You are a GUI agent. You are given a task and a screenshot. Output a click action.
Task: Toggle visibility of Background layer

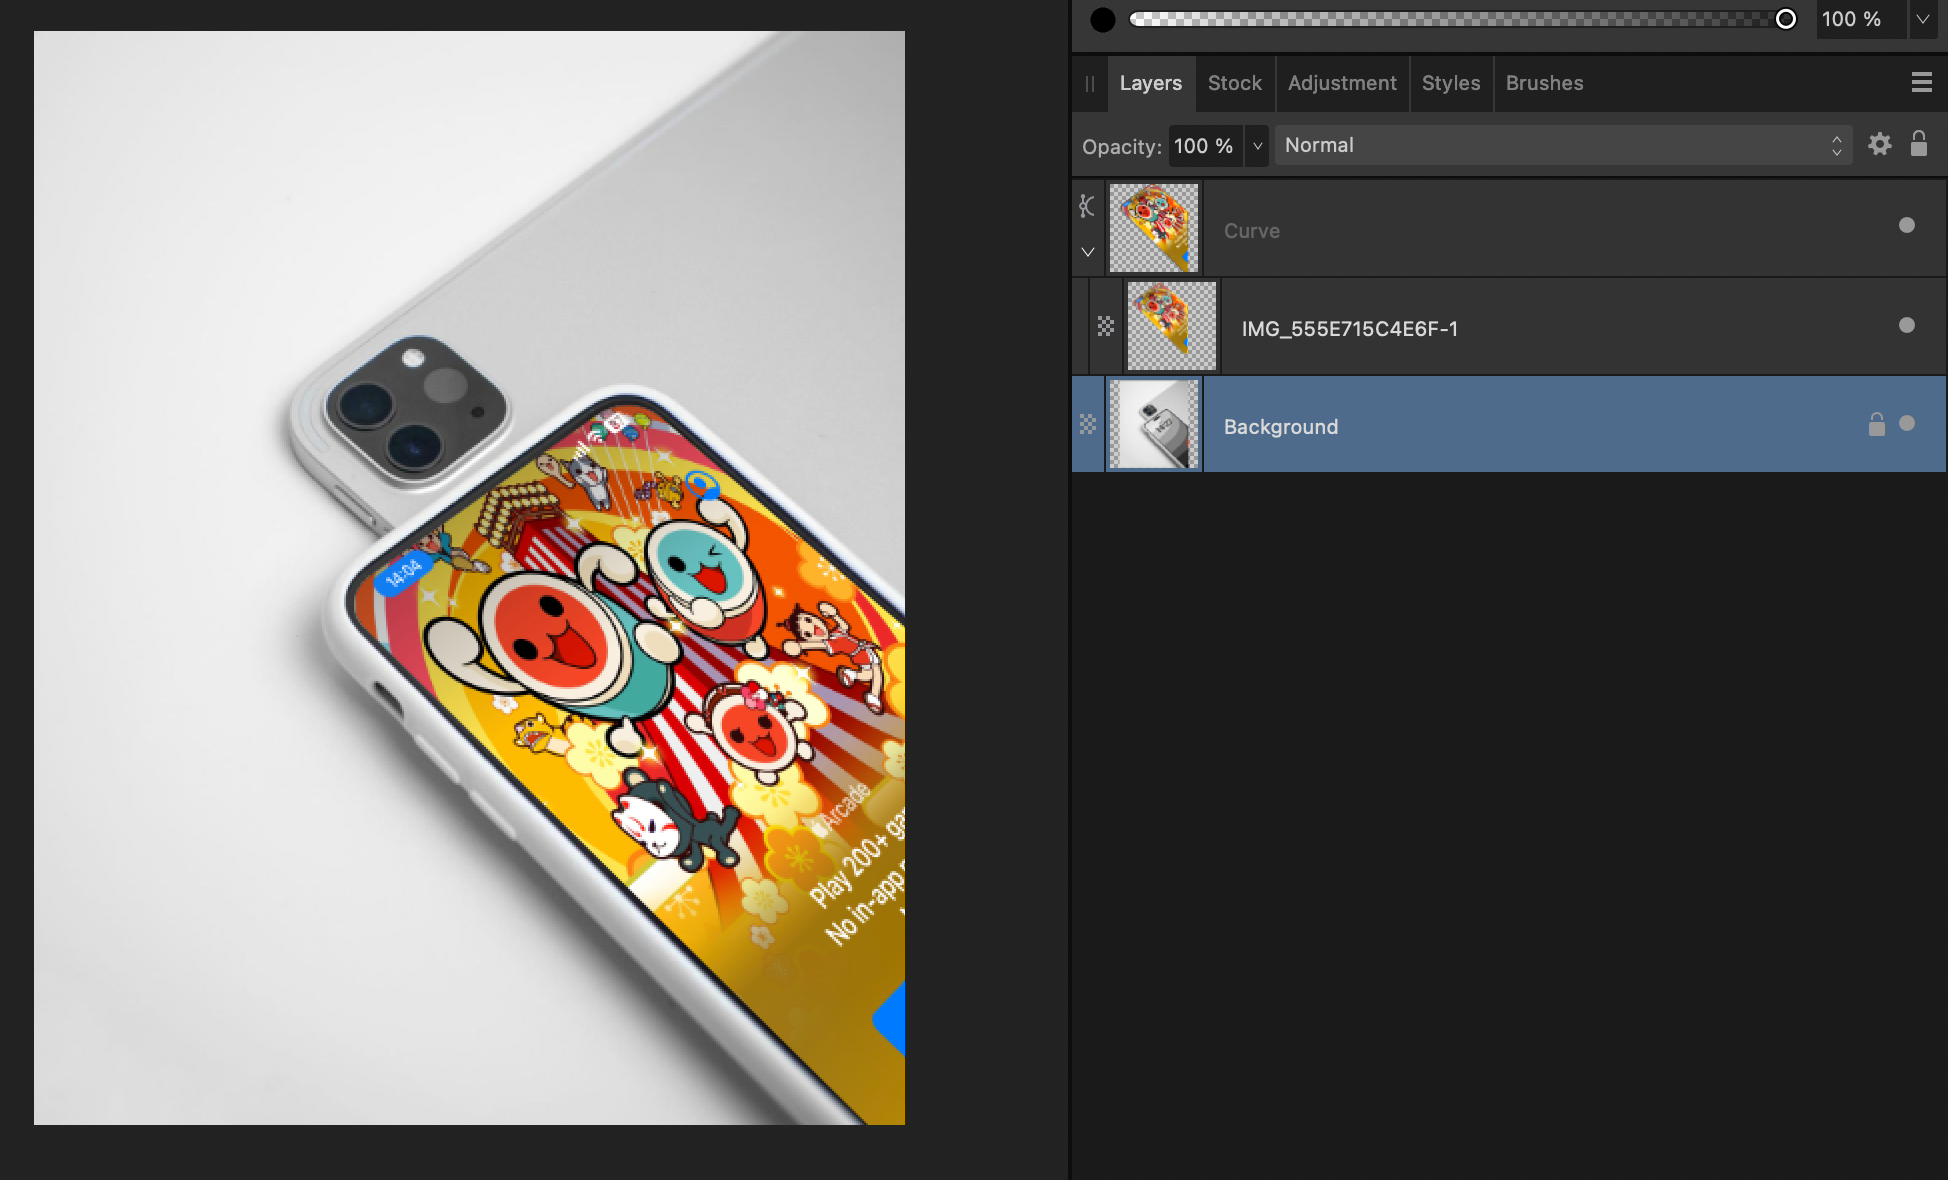pos(1906,423)
